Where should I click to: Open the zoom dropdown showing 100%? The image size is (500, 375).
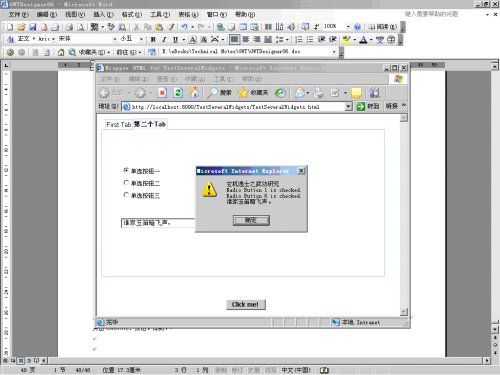tap(348, 27)
